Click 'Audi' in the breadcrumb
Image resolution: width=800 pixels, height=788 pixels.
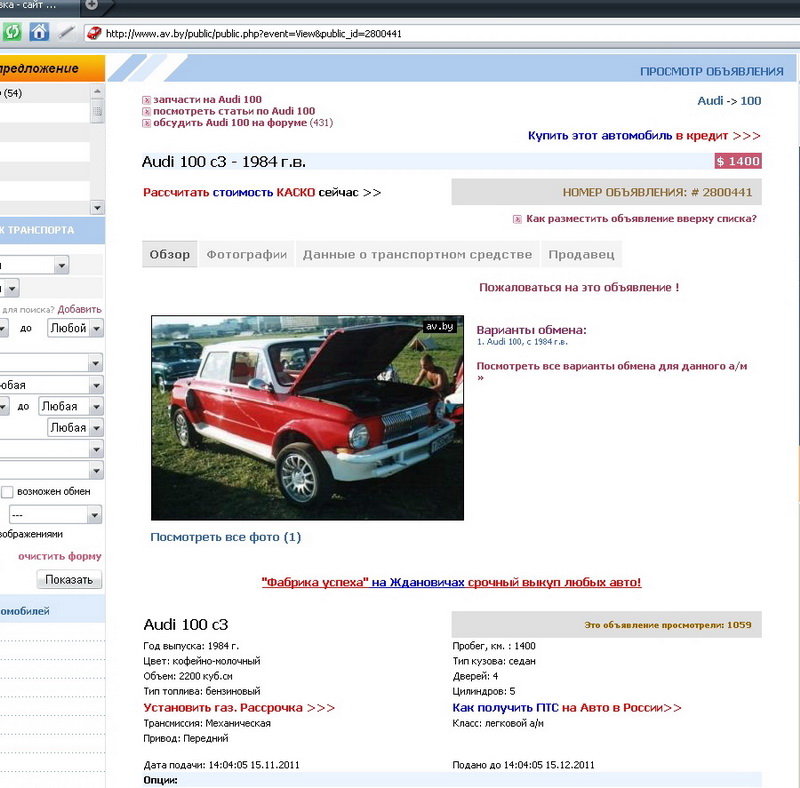pos(710,101)
